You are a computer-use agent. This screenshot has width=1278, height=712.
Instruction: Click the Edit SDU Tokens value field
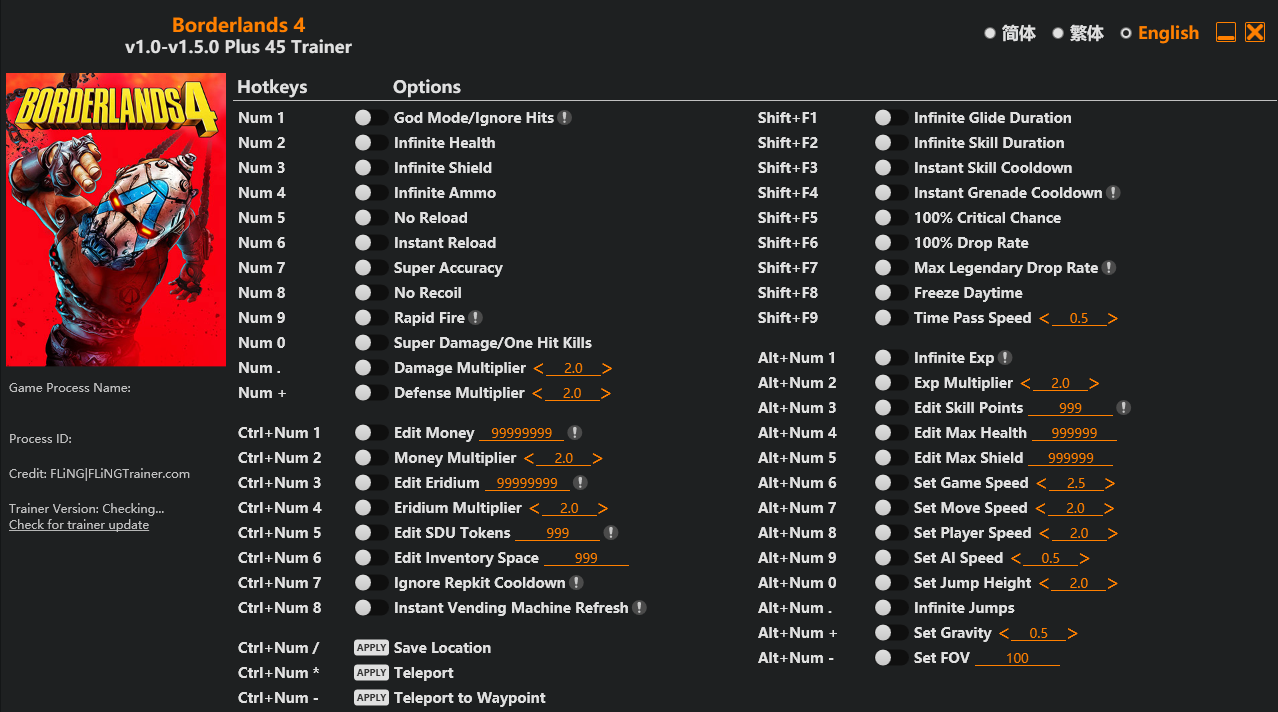558,533
